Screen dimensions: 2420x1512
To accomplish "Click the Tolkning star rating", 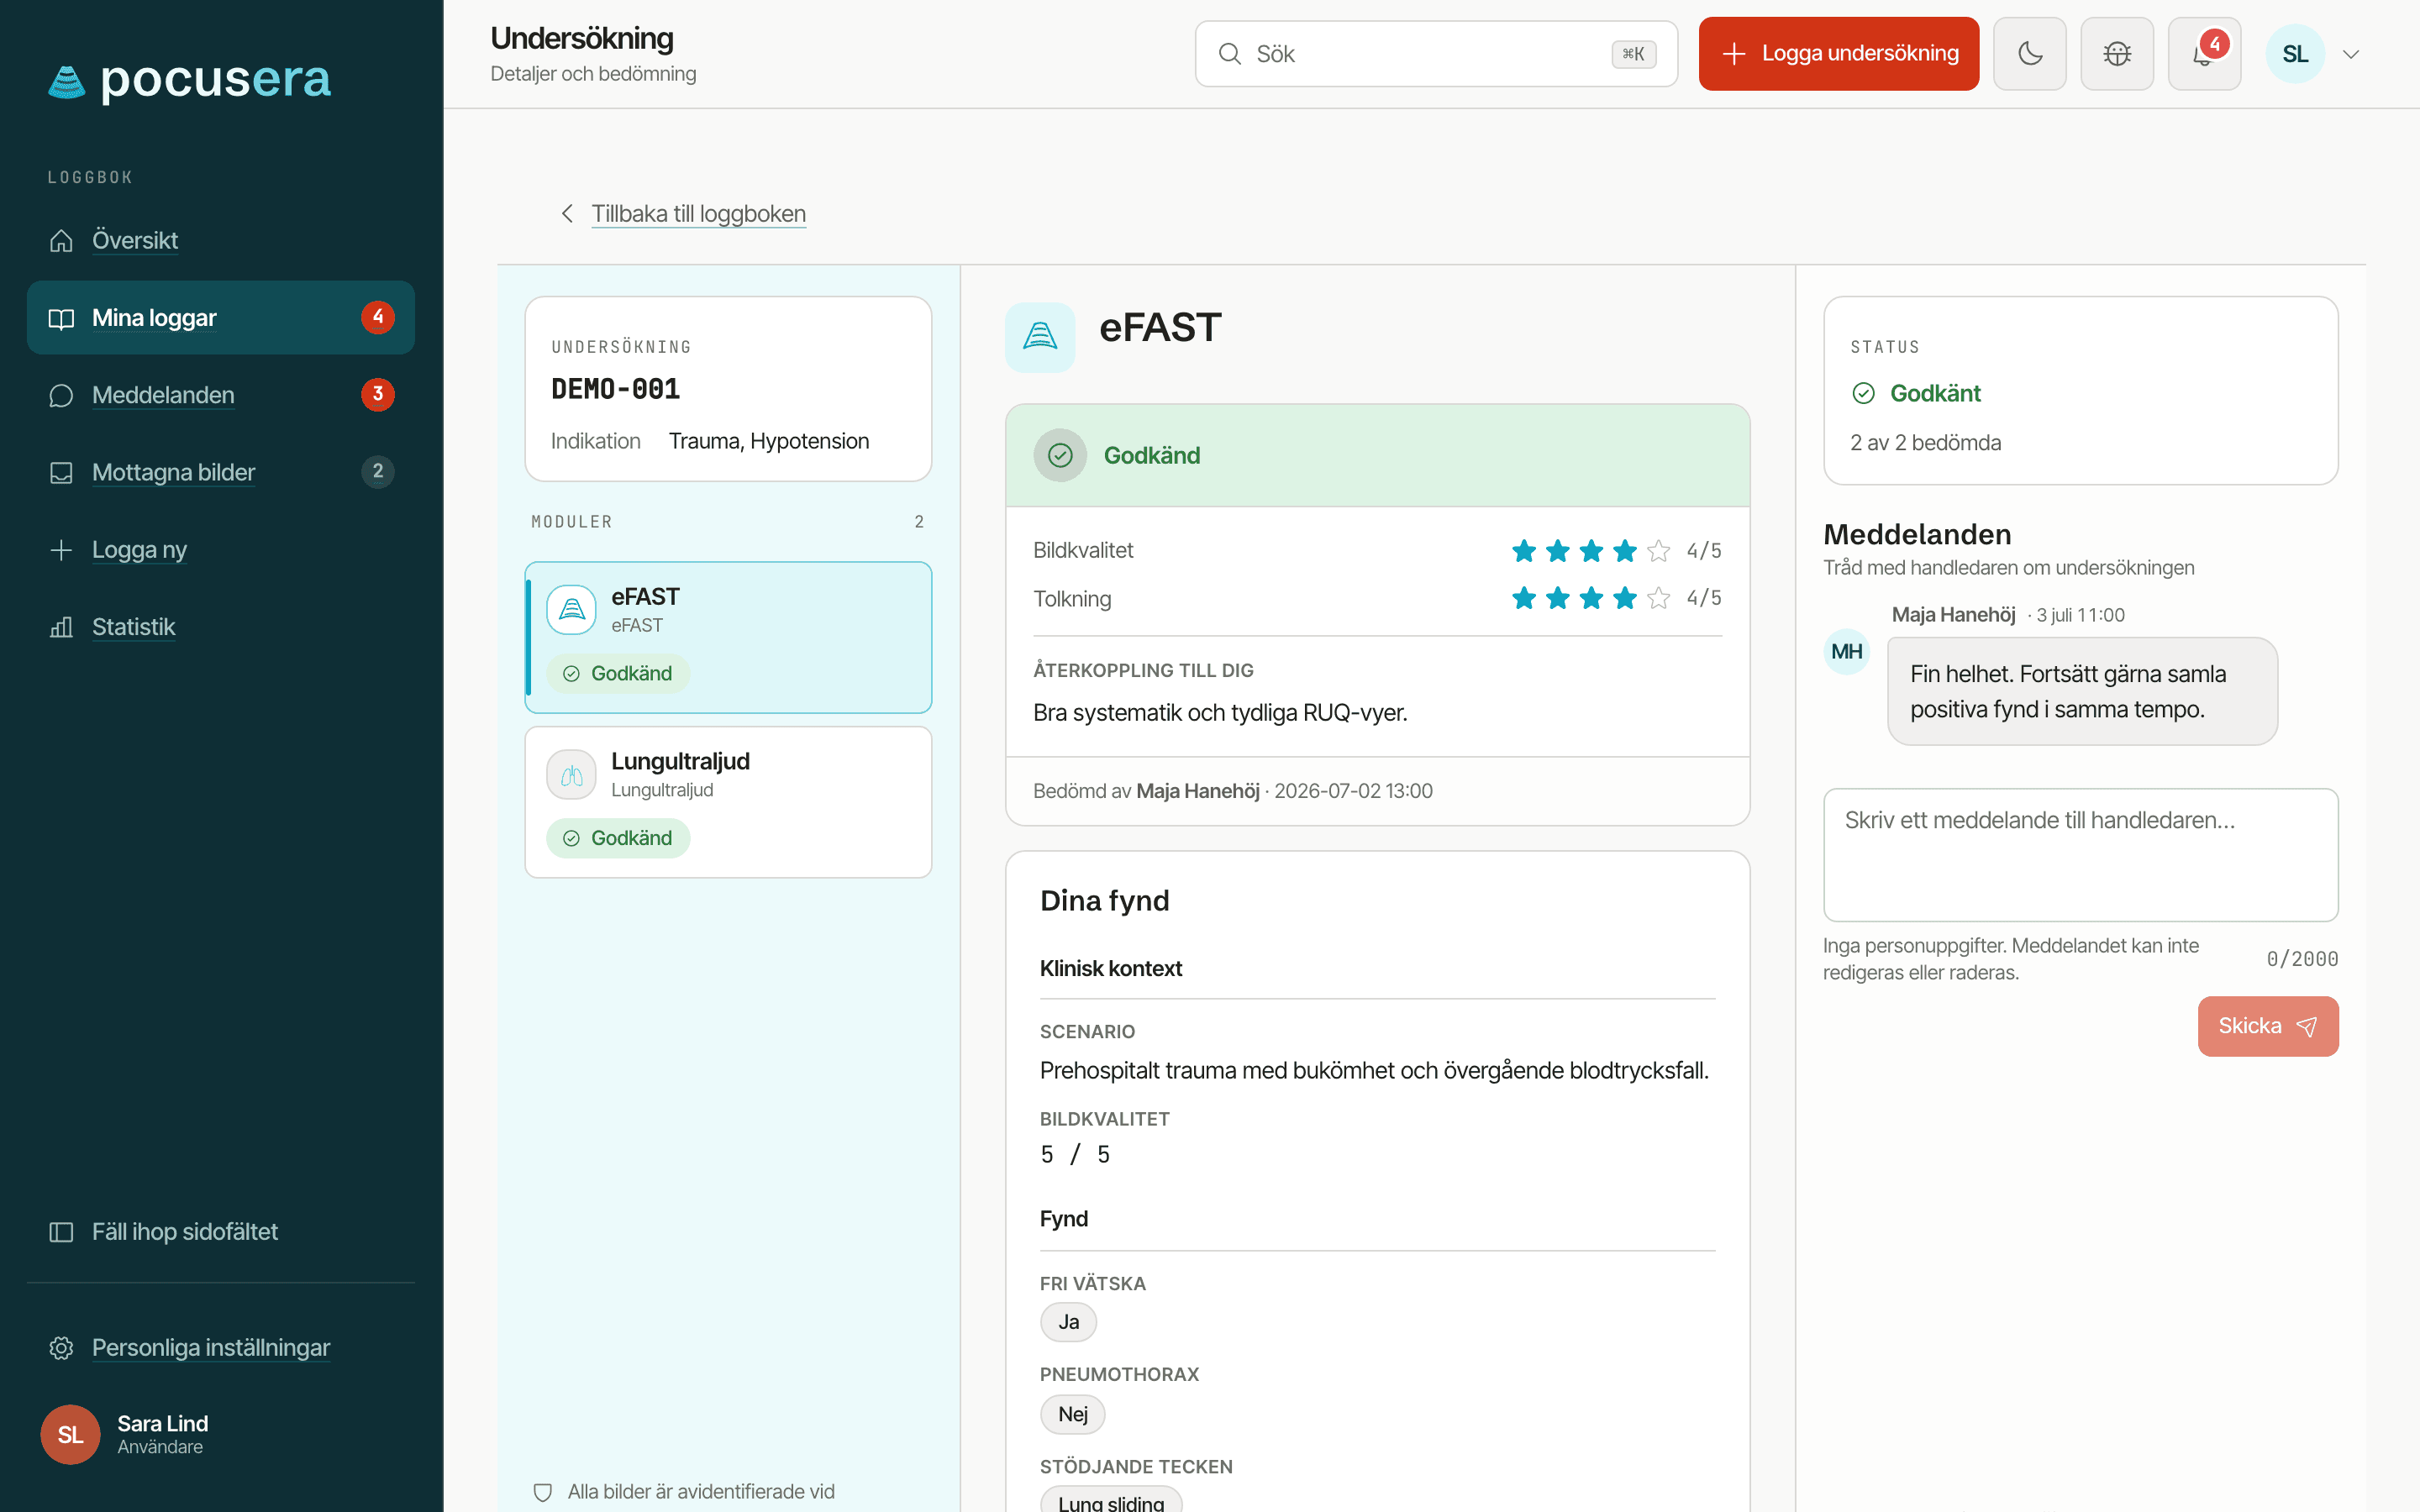I will pyautogui.click(x=1590, y=598).
